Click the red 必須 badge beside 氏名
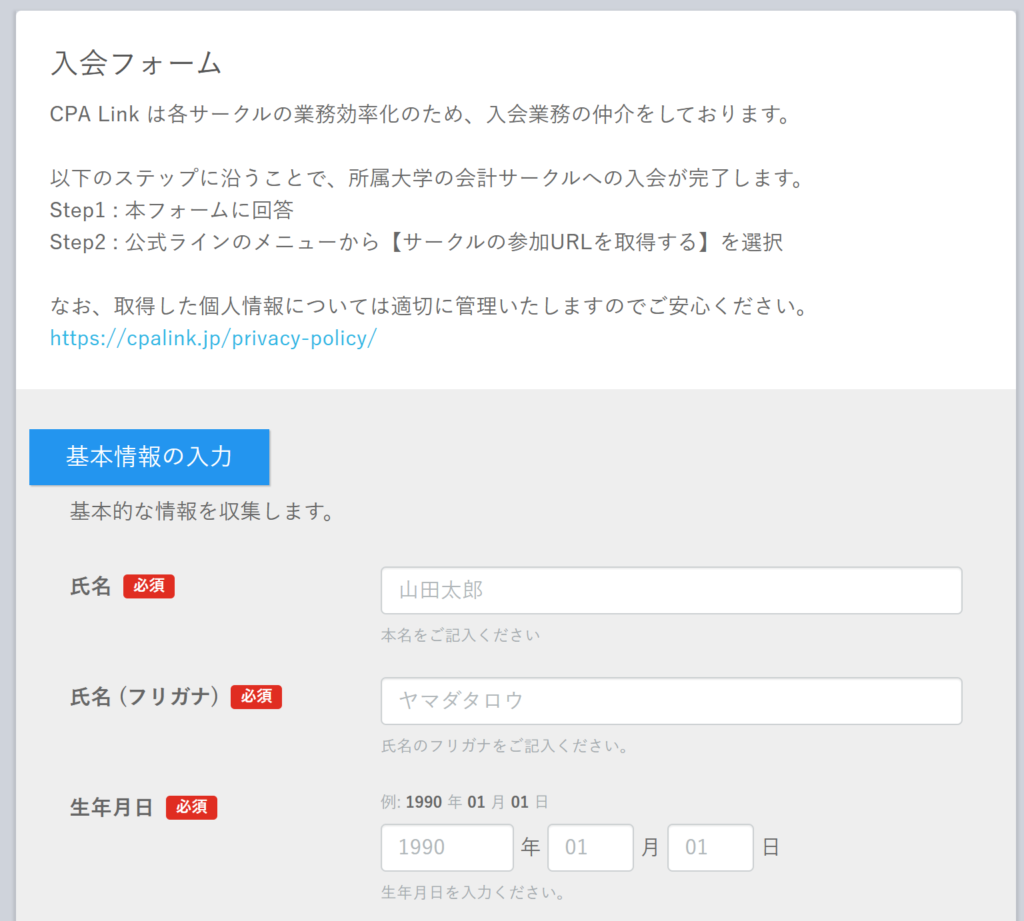Screen dimensions: 1024x921 coord(149,586)
